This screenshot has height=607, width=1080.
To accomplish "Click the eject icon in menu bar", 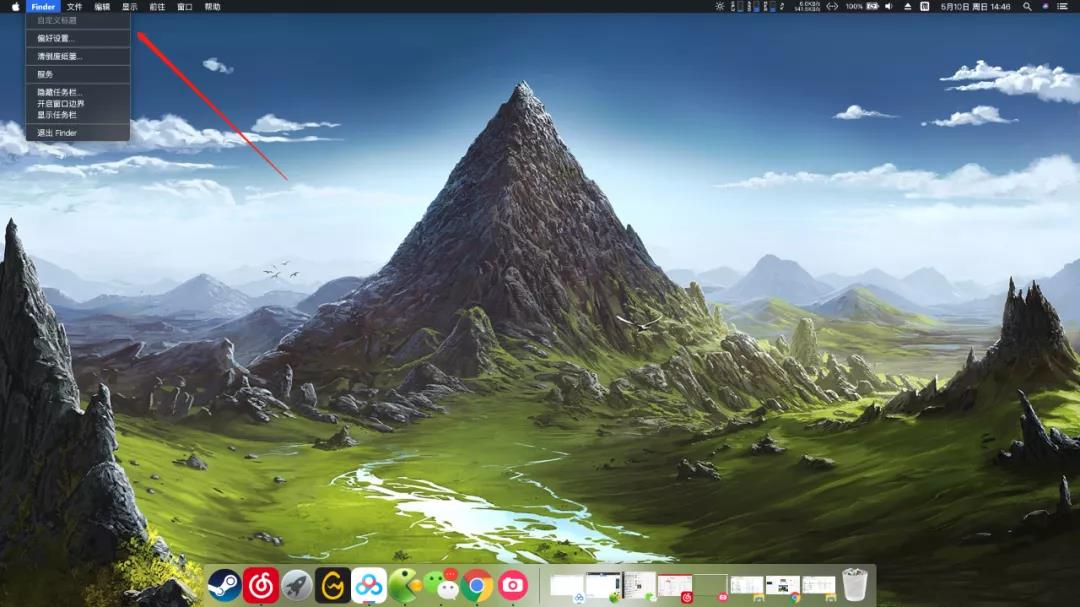I will [908, 6].
